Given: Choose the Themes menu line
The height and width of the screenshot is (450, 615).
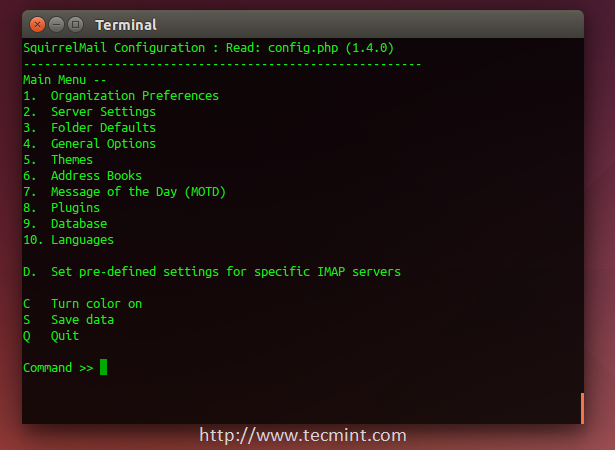Looking at the screenshot, I should pyautogui.click(x=71, y=160).
